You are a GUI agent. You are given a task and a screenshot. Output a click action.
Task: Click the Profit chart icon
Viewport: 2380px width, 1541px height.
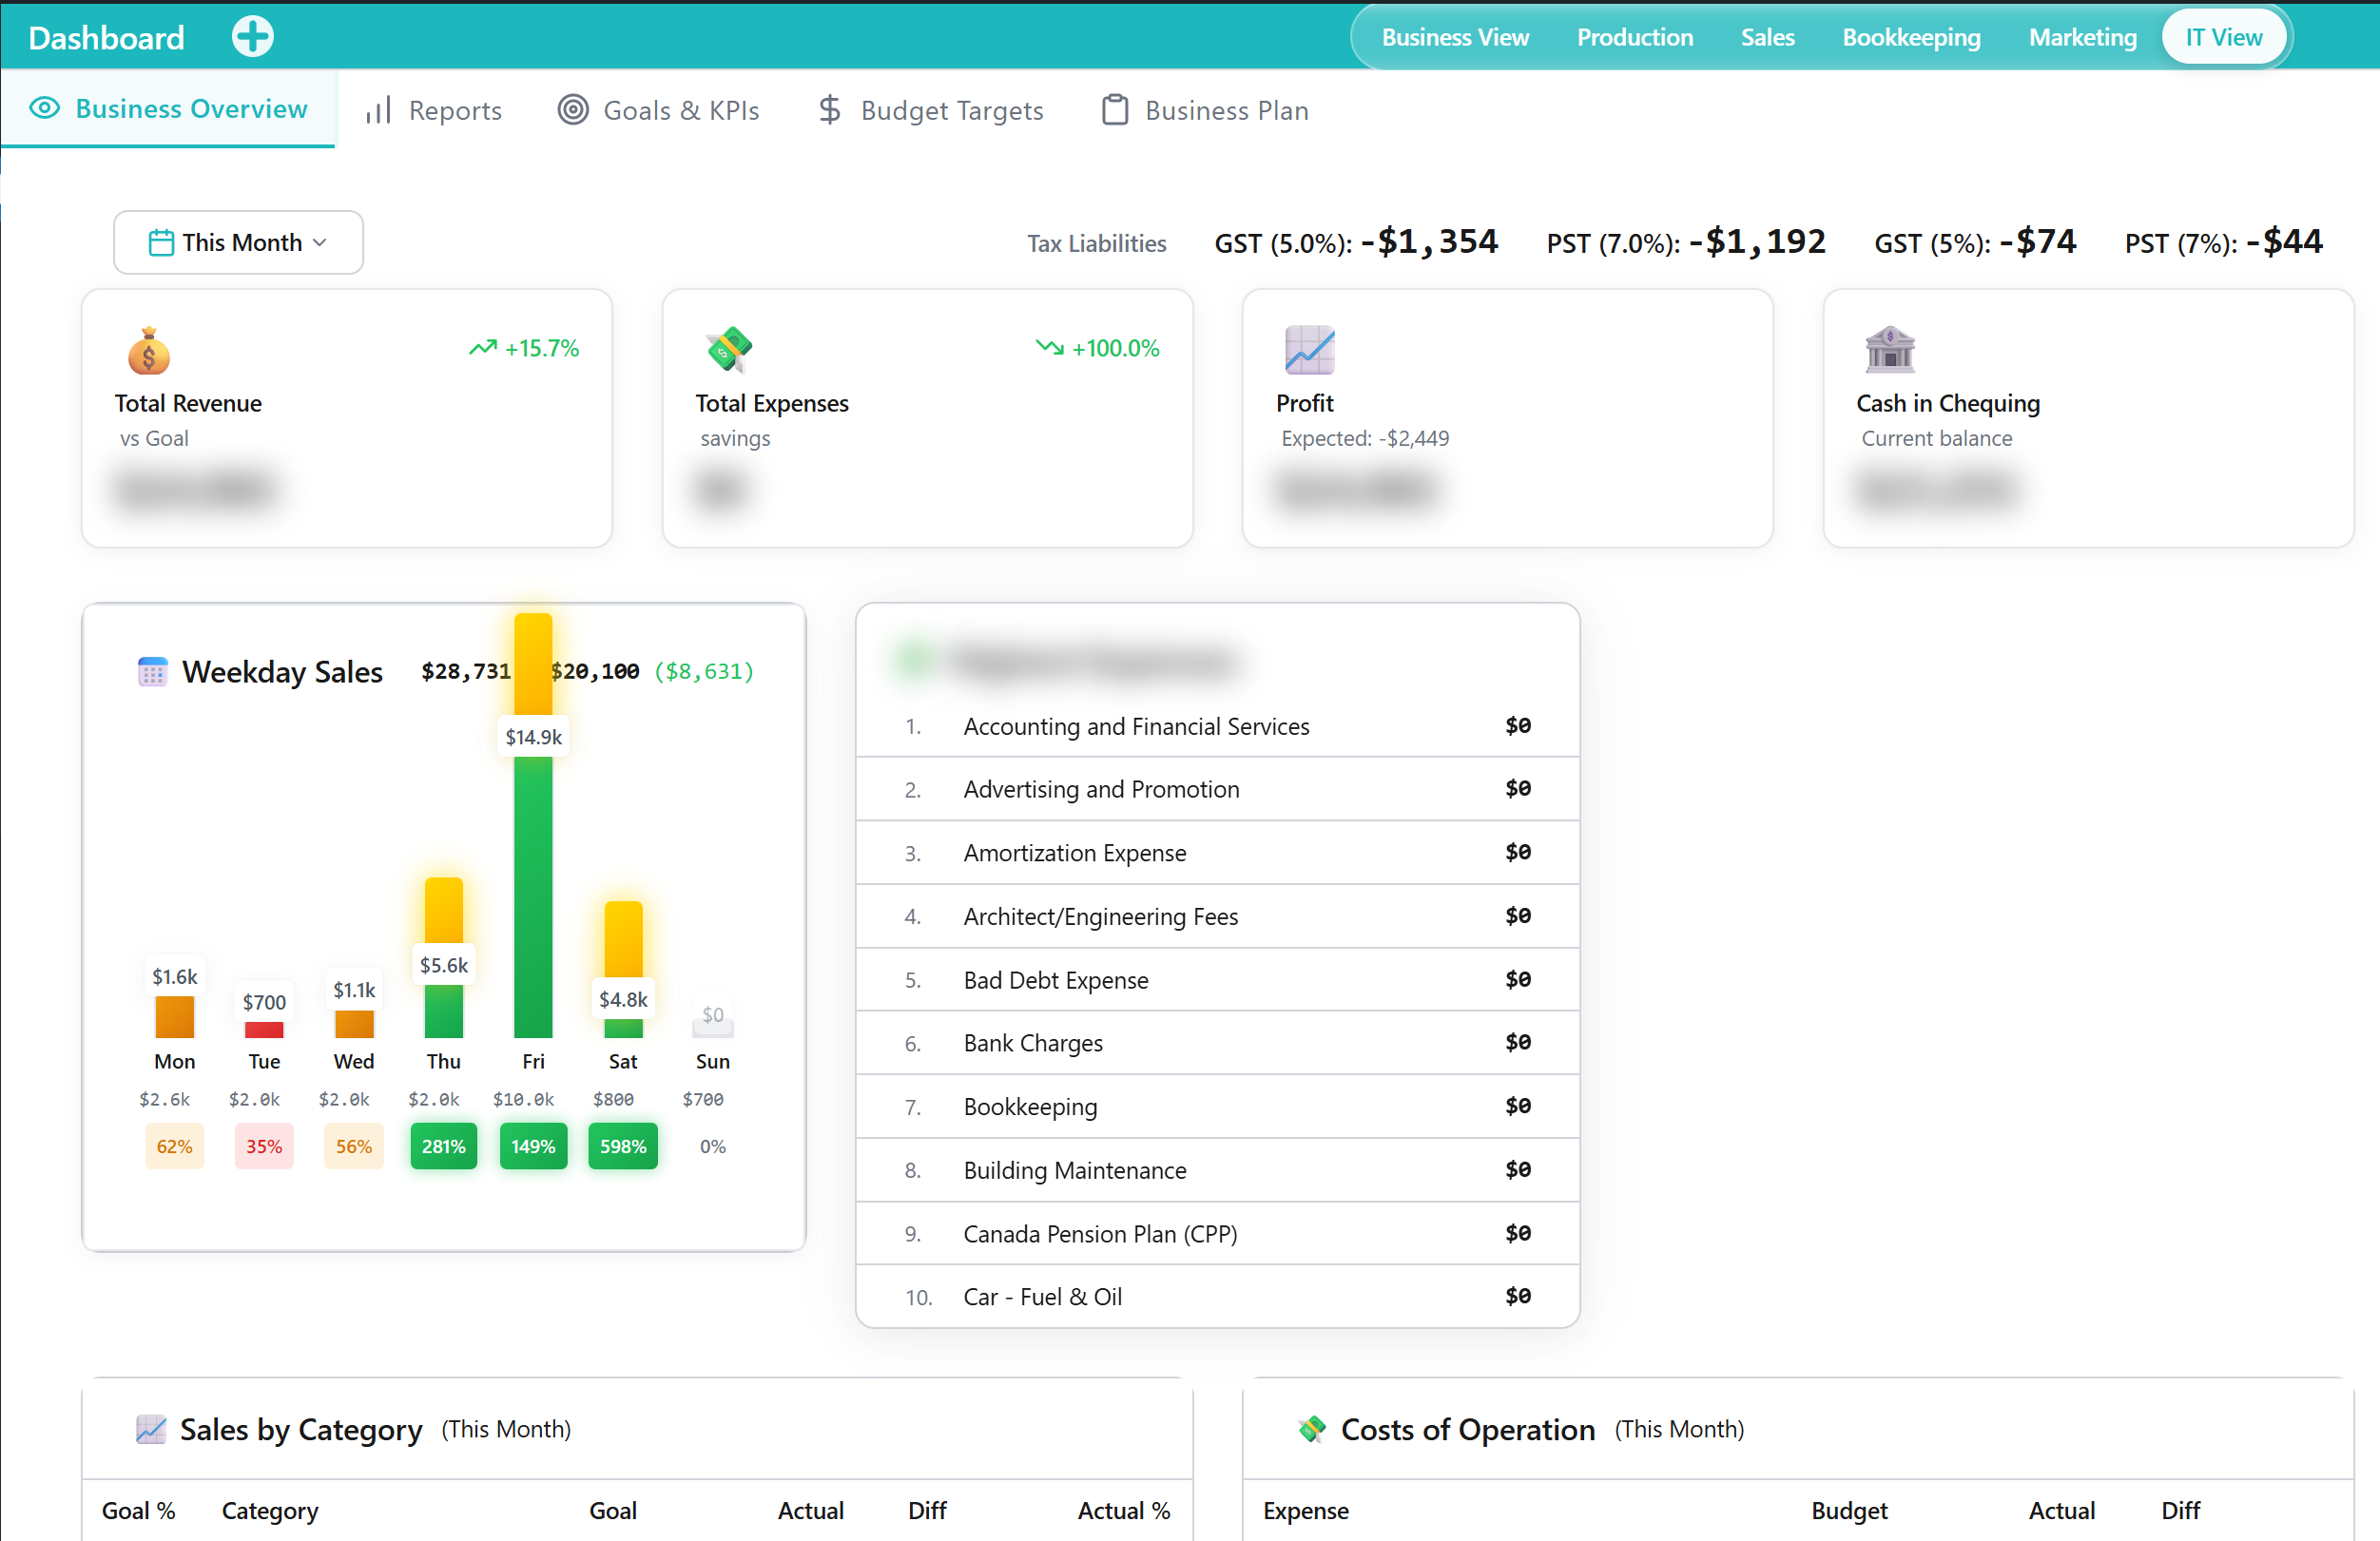click(x=1309, y=350)
